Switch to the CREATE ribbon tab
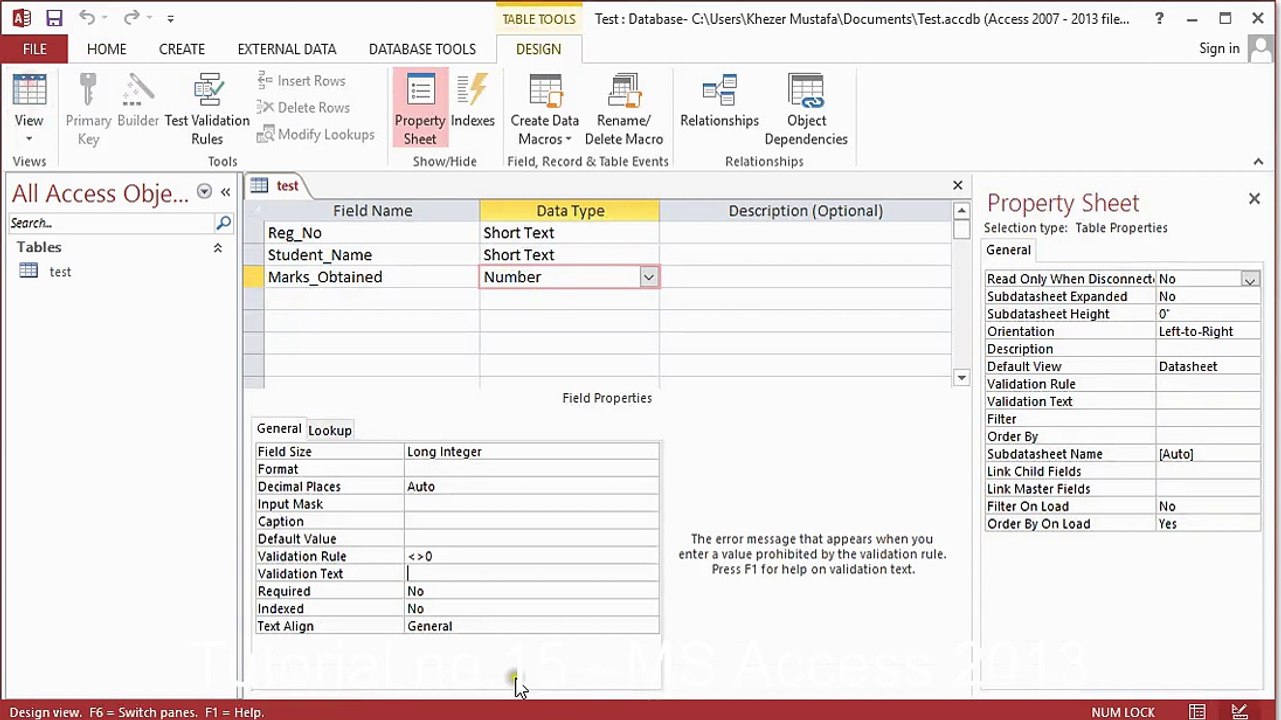The width and height of the screenshot is (1281, 720). coord(182,49)
